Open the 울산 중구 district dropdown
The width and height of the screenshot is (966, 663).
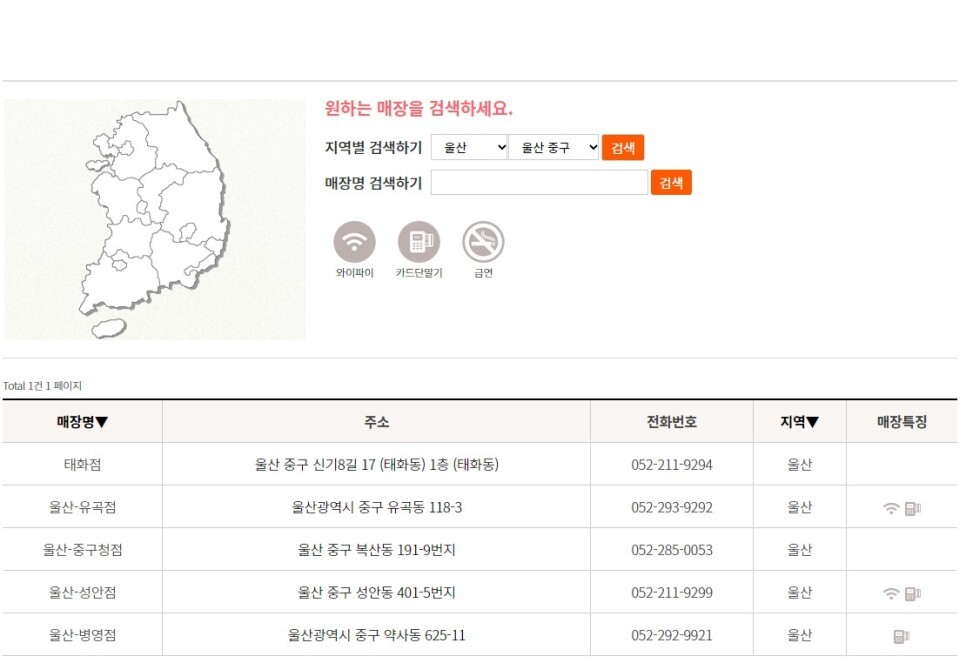(553, 147)
